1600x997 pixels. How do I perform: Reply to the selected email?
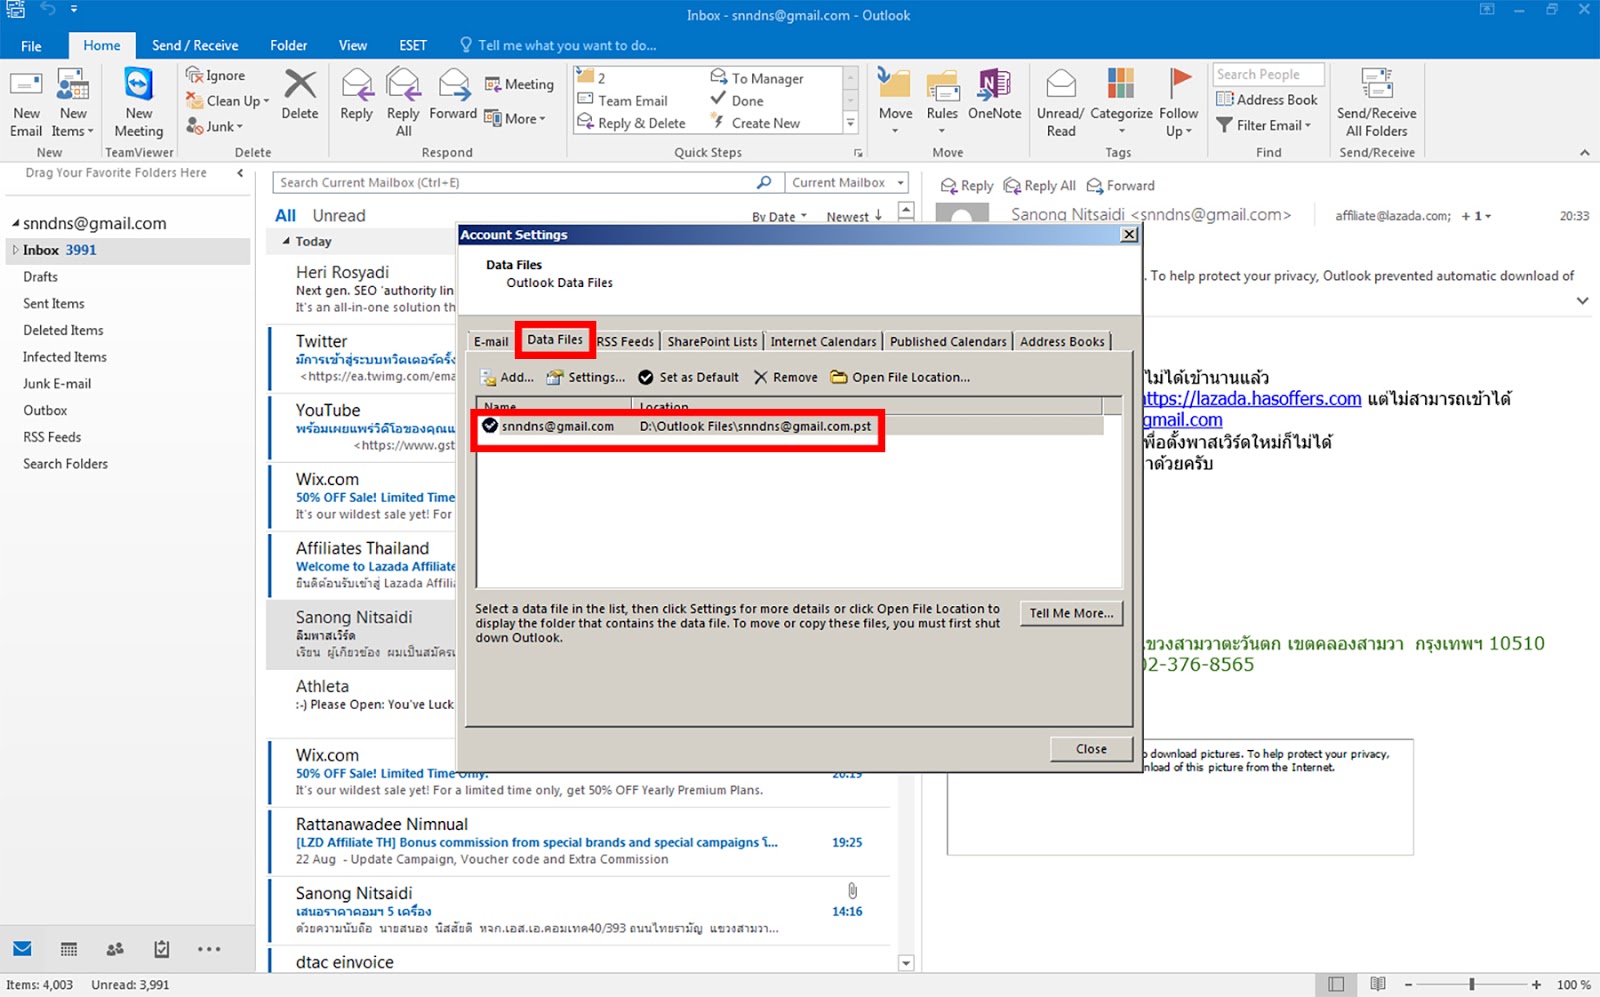pos(356,95)
